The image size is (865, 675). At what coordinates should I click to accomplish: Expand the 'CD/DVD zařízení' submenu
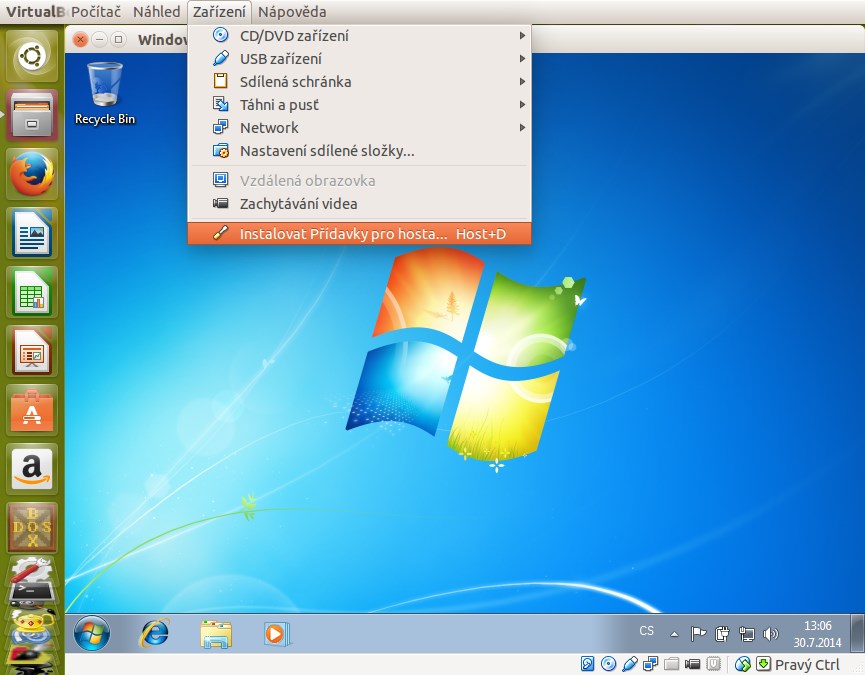point(293,35)
